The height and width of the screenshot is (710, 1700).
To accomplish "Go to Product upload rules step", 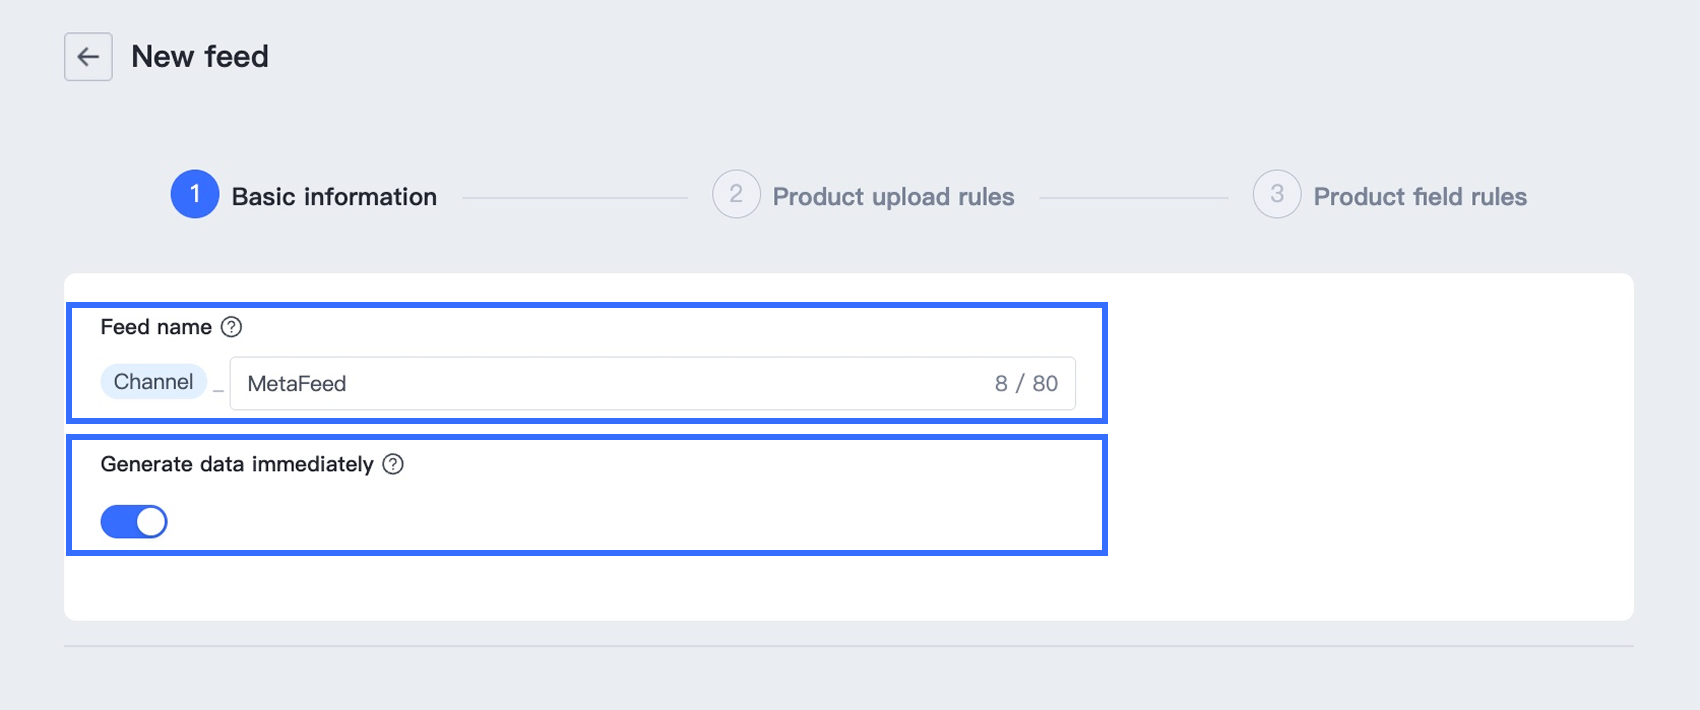I will click(x=893, y=197).
